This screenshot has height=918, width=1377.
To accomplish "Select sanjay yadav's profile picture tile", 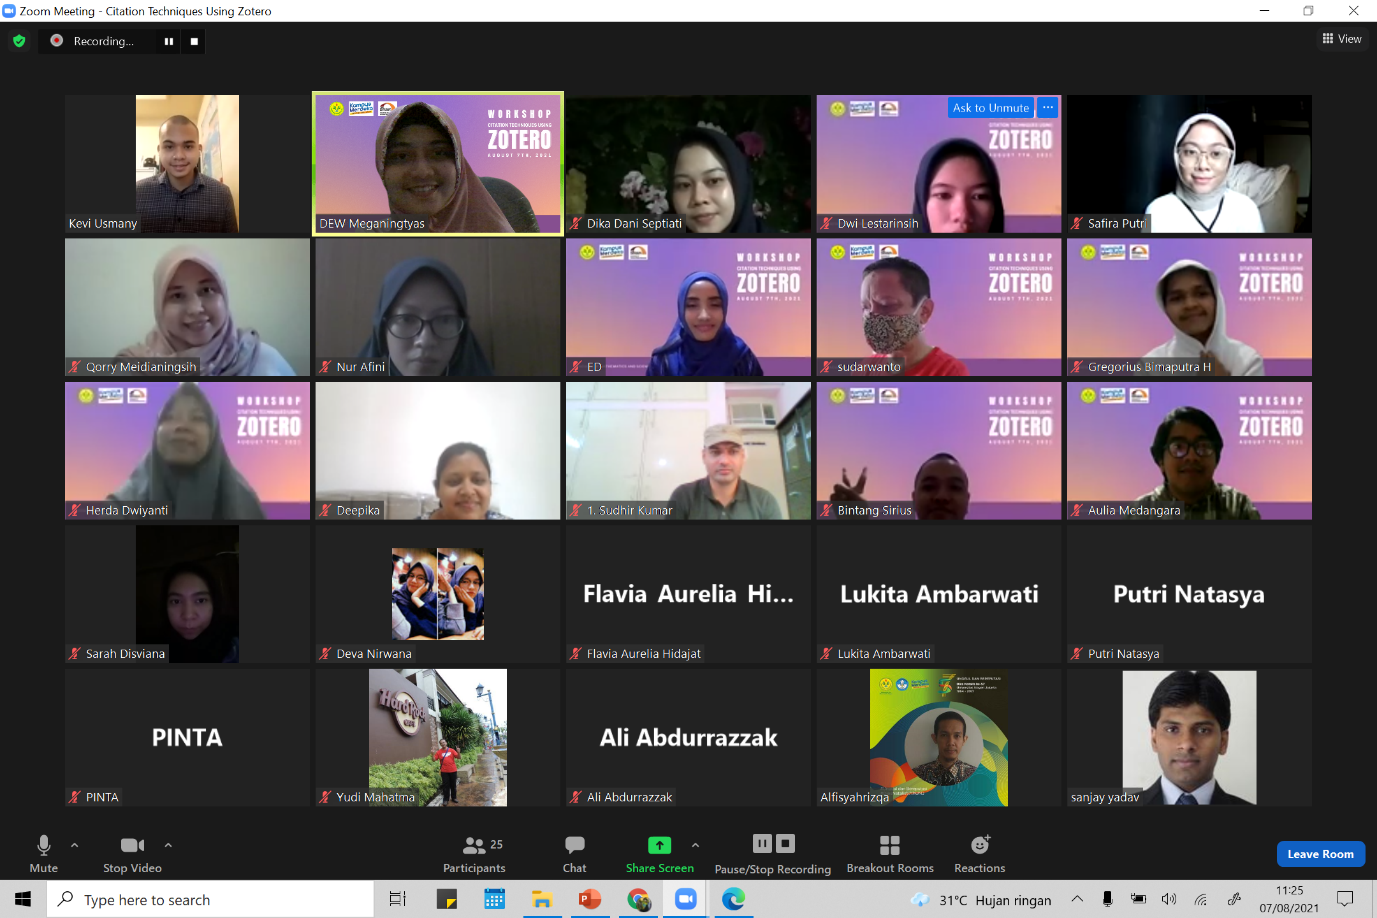I will tap(1189, 738).
